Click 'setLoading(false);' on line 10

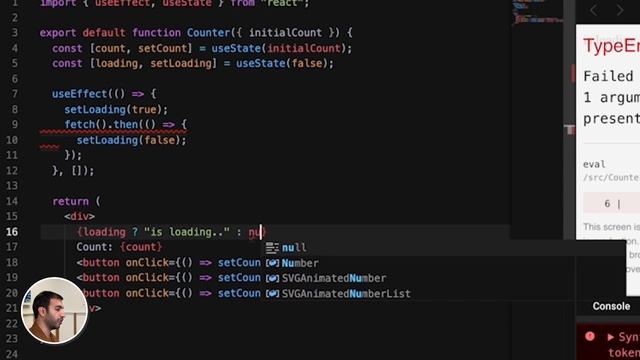pos(131,140)
